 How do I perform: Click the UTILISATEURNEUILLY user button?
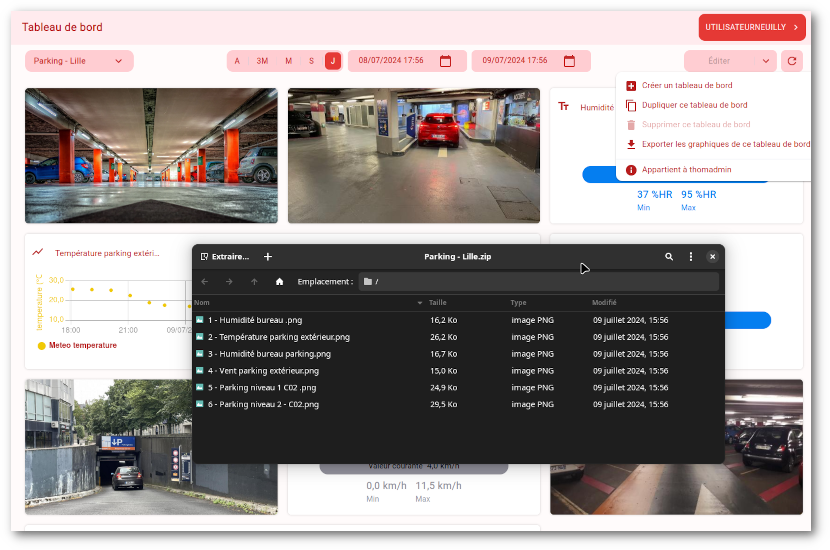752,28
